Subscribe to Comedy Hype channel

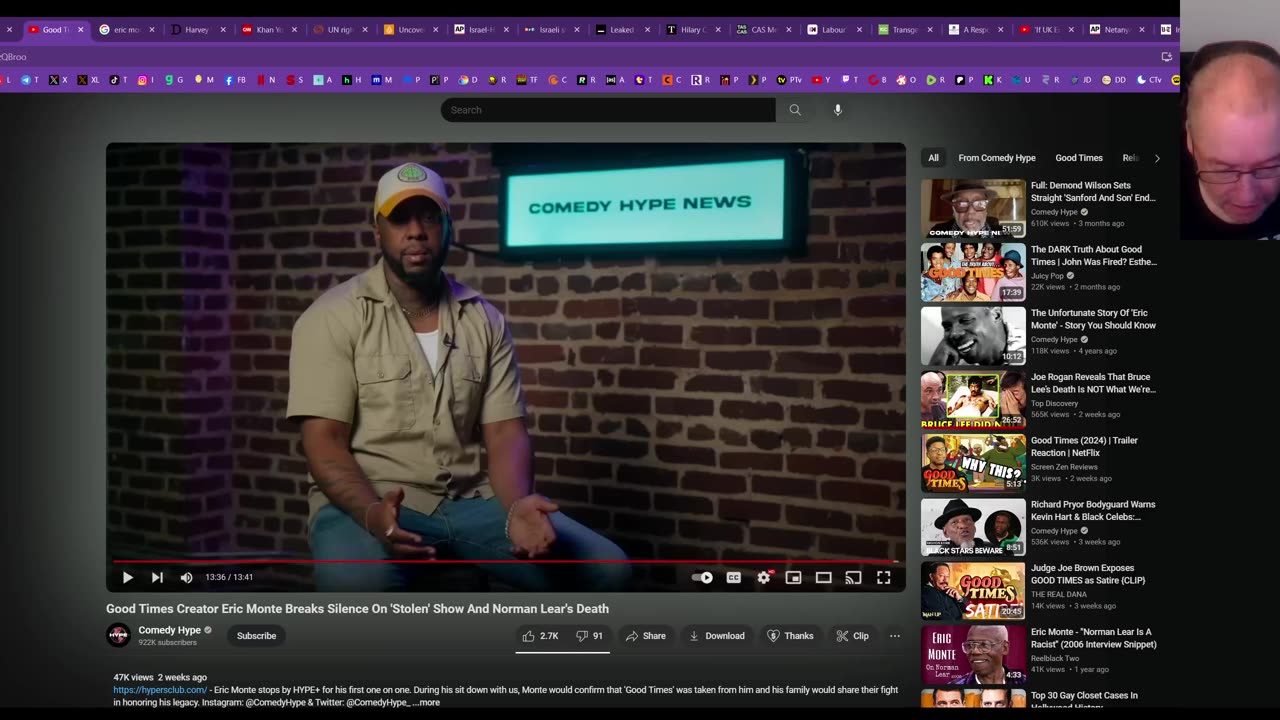tap(256, 636)
